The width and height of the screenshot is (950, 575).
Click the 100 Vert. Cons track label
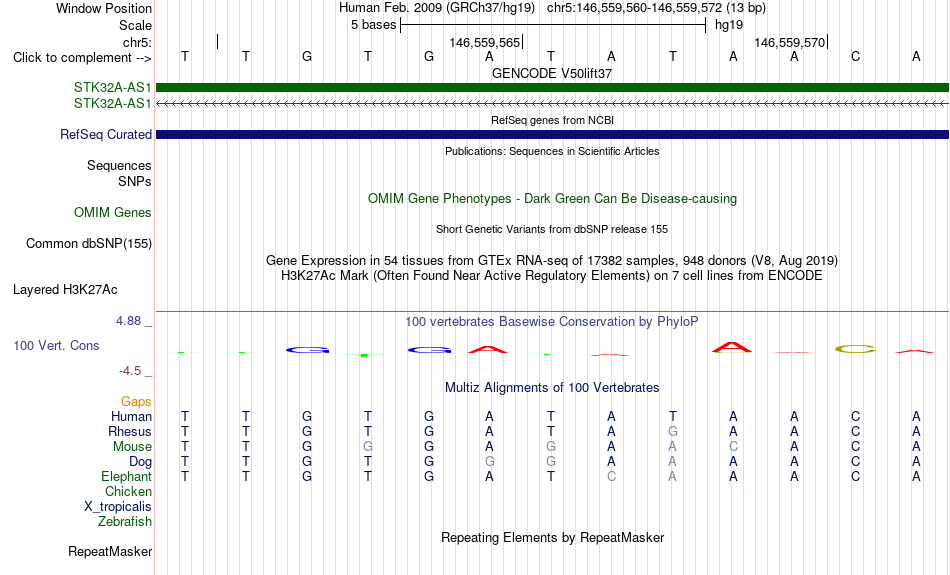pos(56,345)
